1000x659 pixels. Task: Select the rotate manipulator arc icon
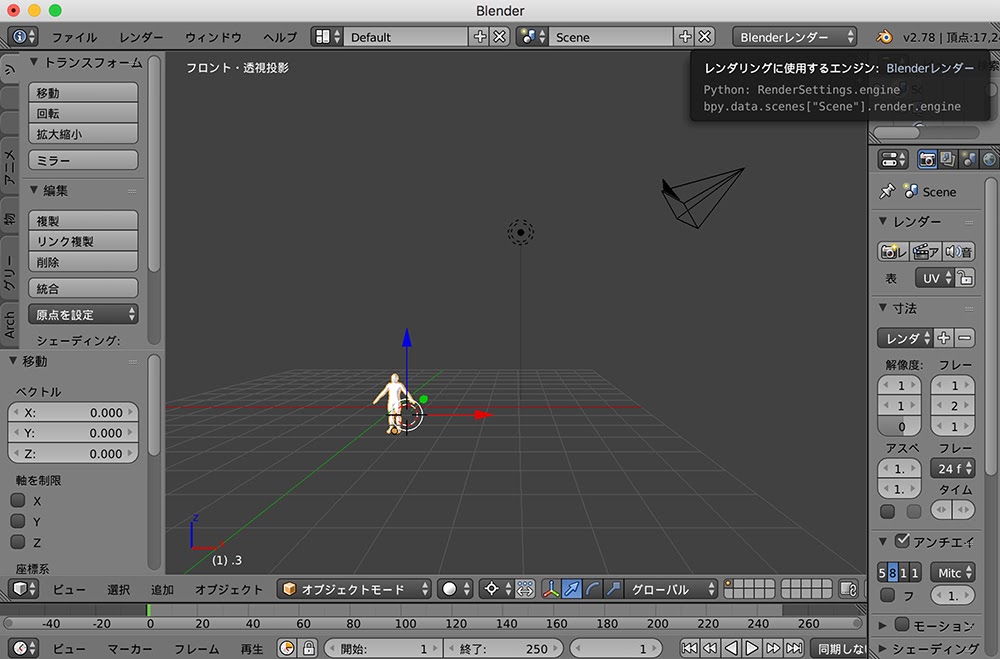coord(594,589)
